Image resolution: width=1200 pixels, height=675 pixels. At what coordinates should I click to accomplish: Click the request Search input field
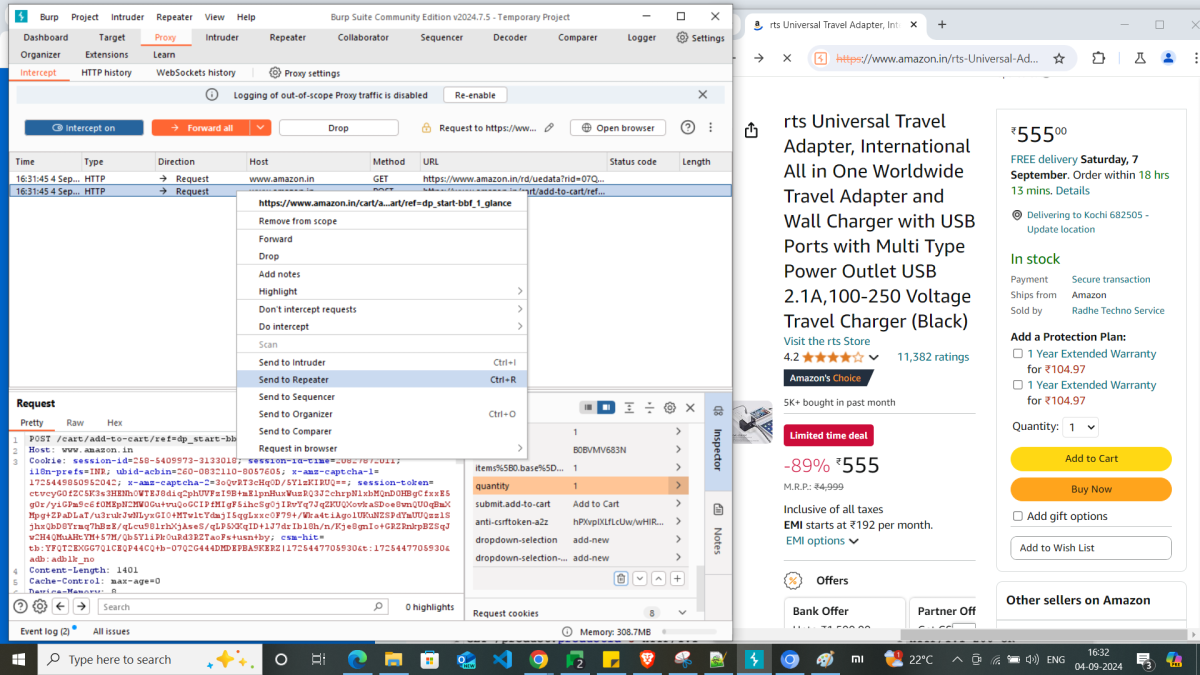click(245, 606)
